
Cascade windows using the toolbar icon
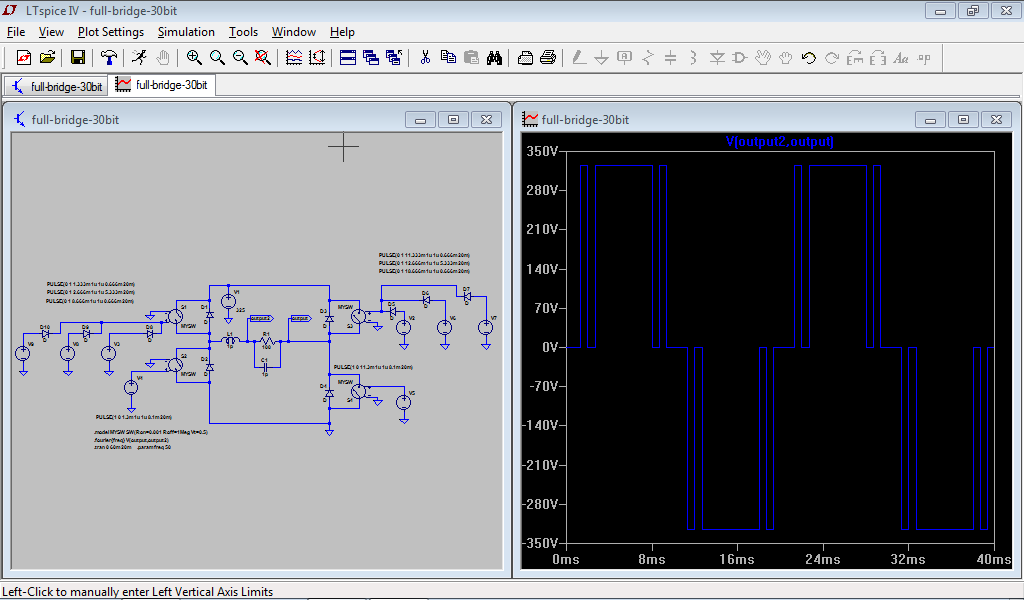click(371, 57)
